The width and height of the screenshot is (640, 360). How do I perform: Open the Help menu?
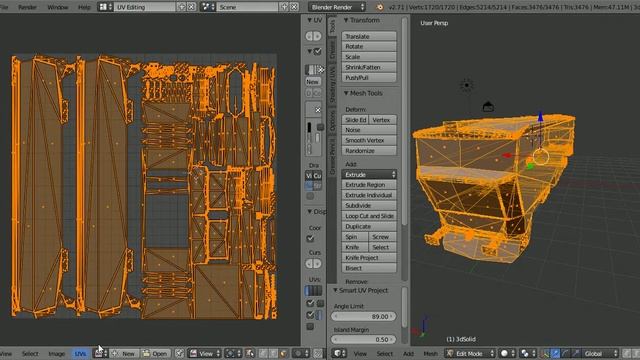[84, 7]
